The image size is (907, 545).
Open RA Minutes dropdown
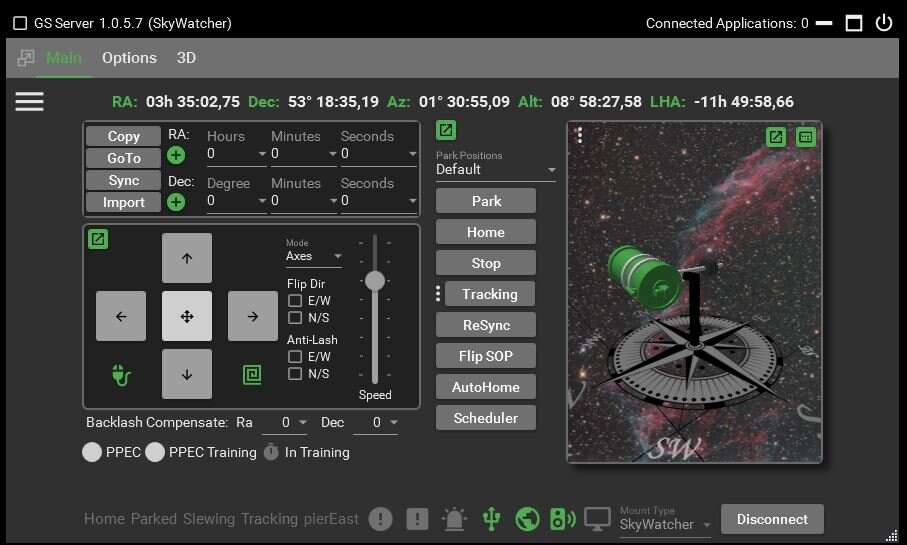(304, 154)
